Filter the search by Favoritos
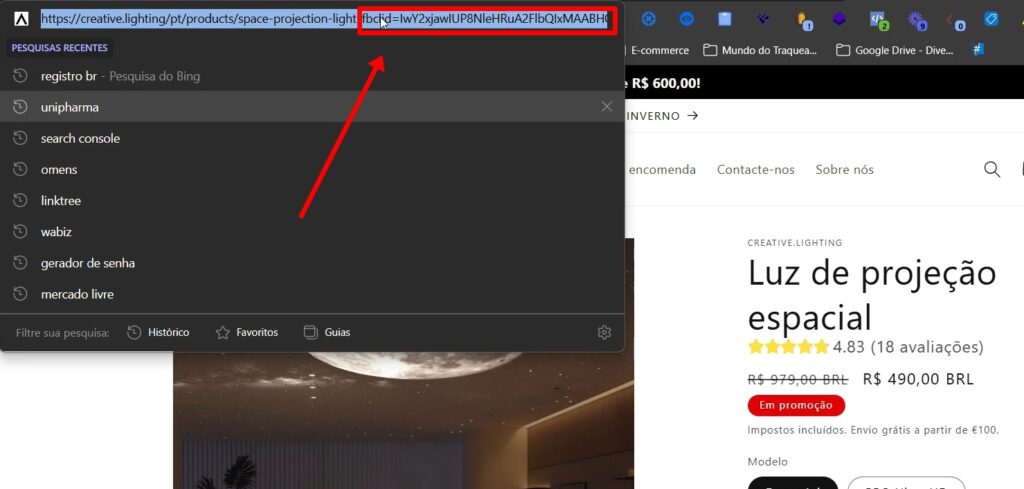Screen dimensions: 1024x489 (x=247, y=332)
